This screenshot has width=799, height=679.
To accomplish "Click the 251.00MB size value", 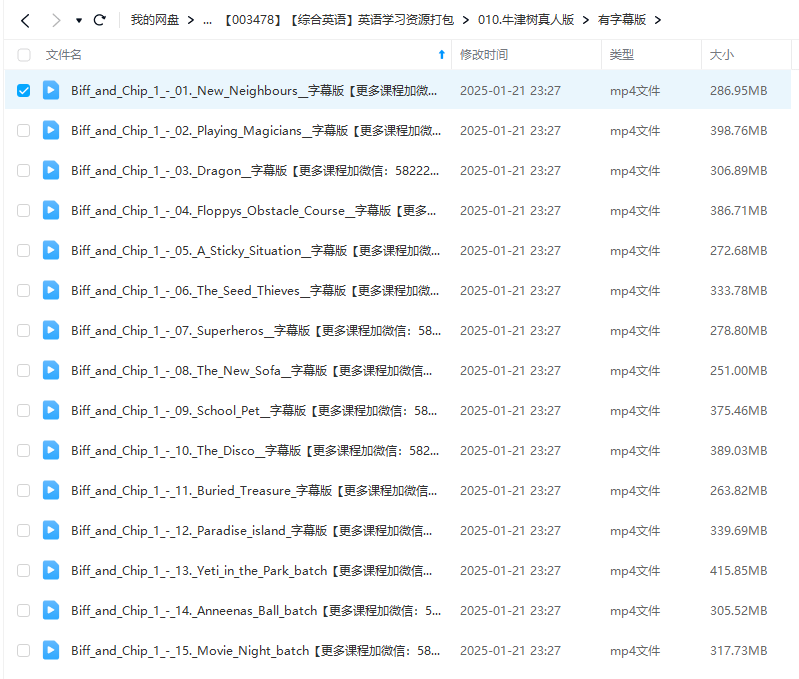I will (x=738, y=370).
